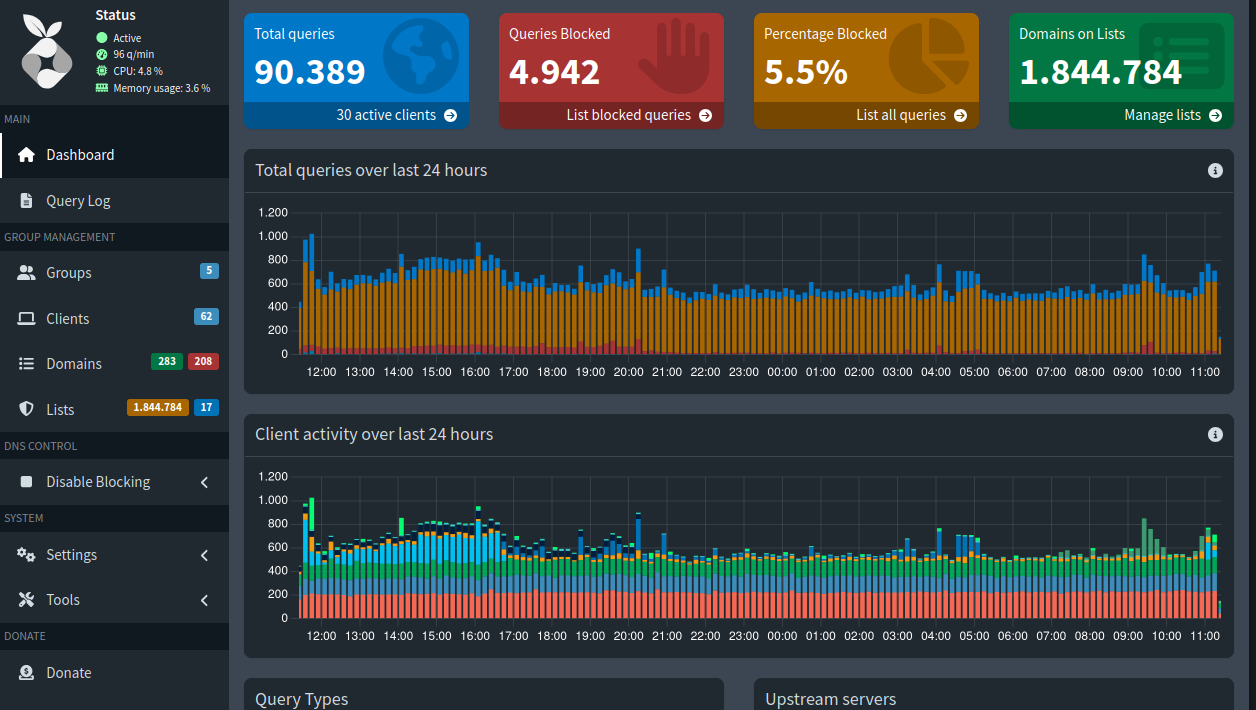Click the info icon on Total queries chart
This screenshot has height=710, width=1256.
(x=1215, y=171)
